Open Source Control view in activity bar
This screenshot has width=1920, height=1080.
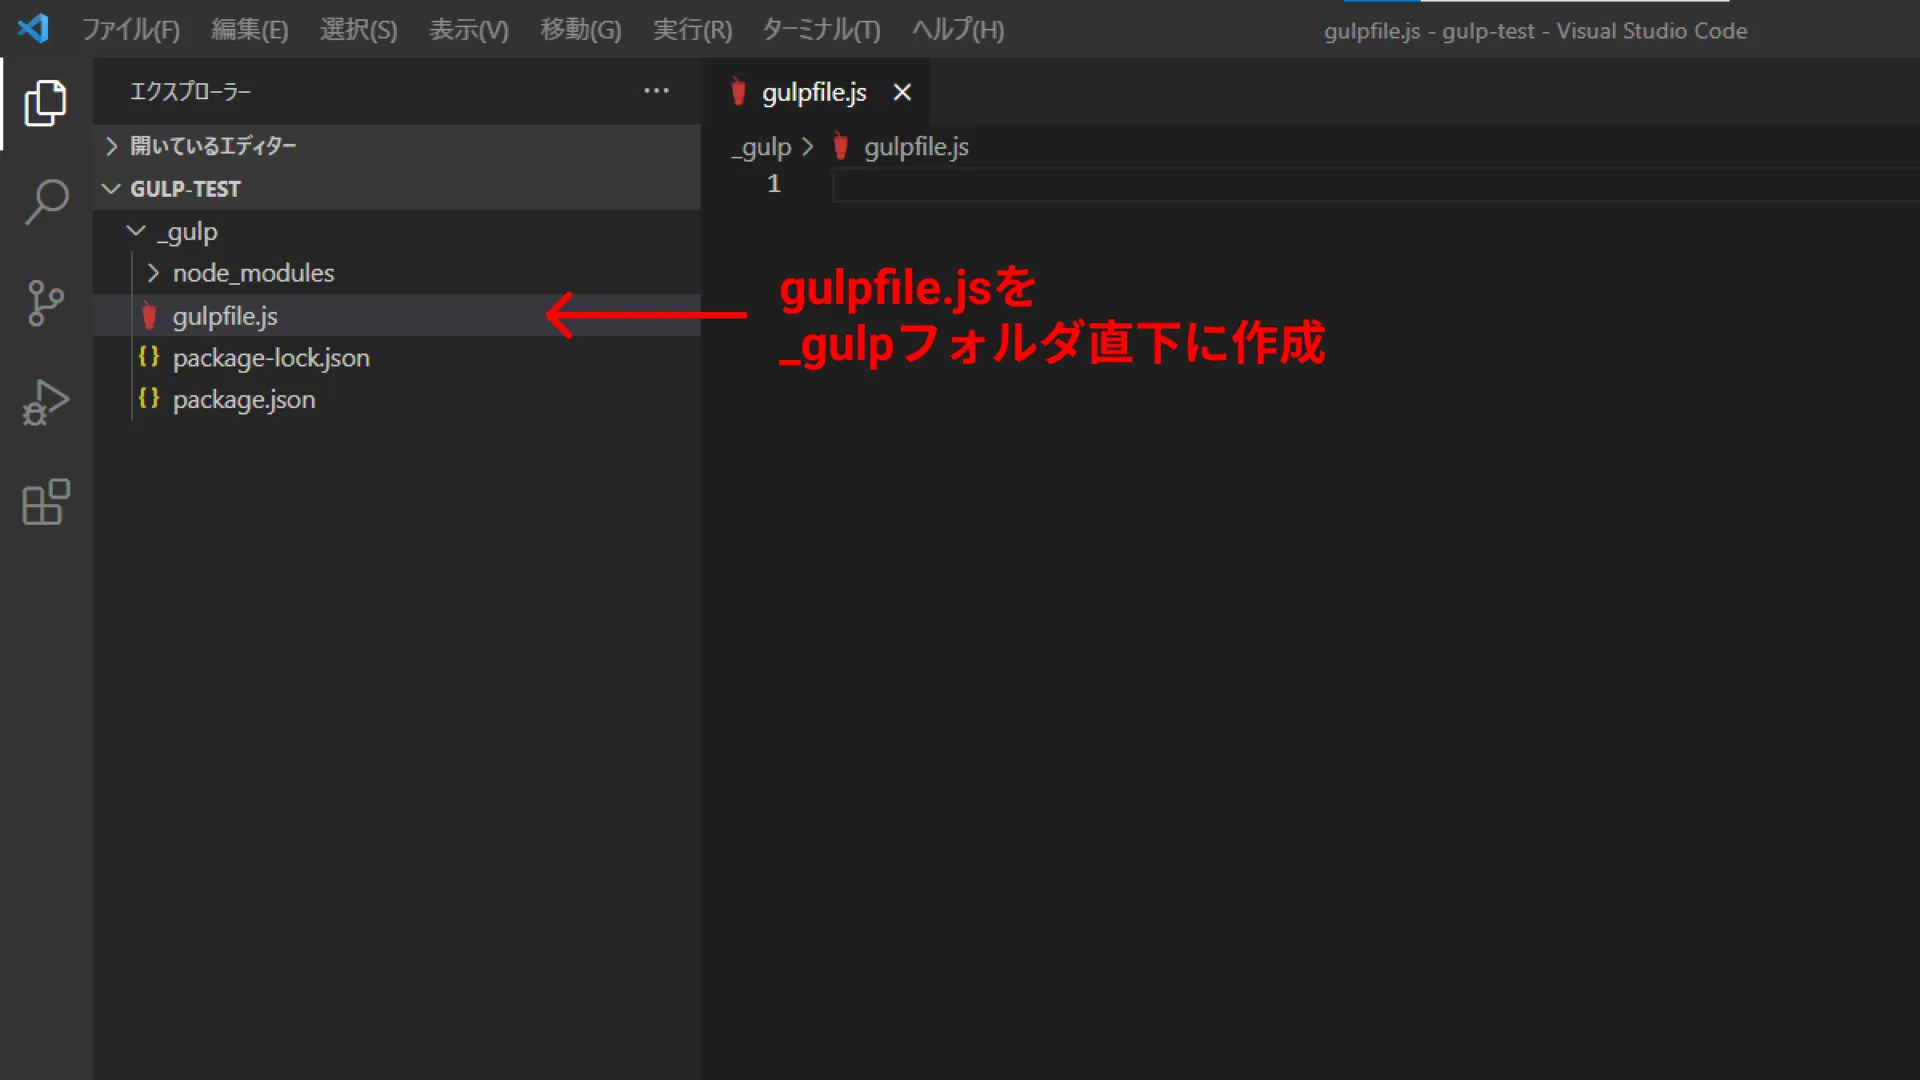pyautogui.click(x=46, y=302)
